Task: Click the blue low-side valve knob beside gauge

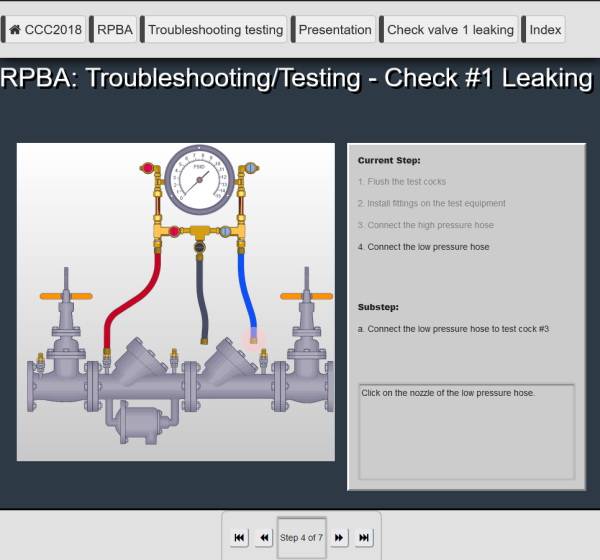Action: [x=251, y=168]
